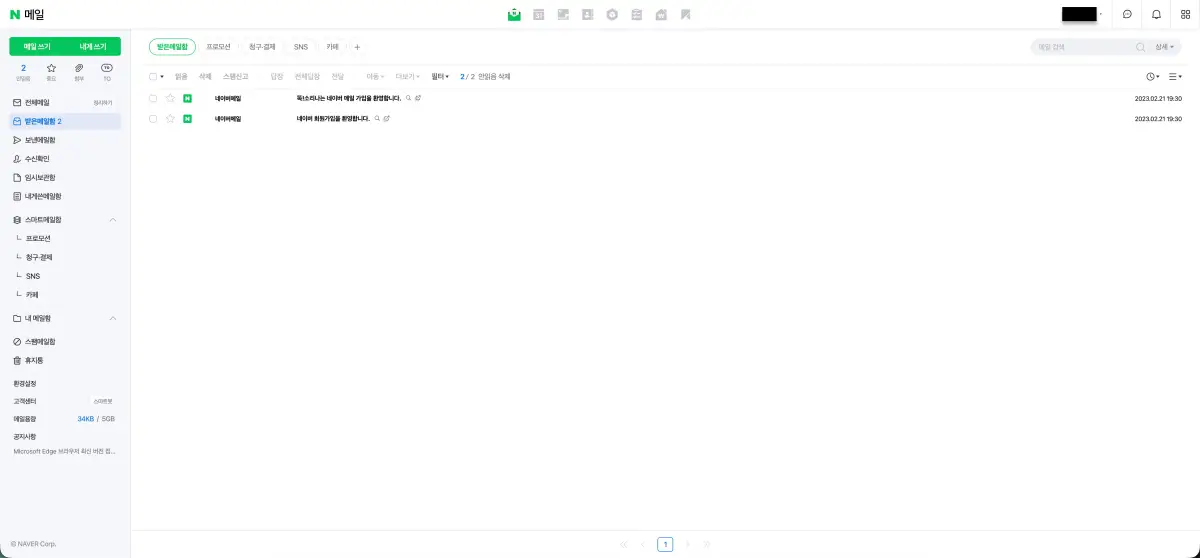Collapse the 스마트메일함 section

(x=113, y=220)
